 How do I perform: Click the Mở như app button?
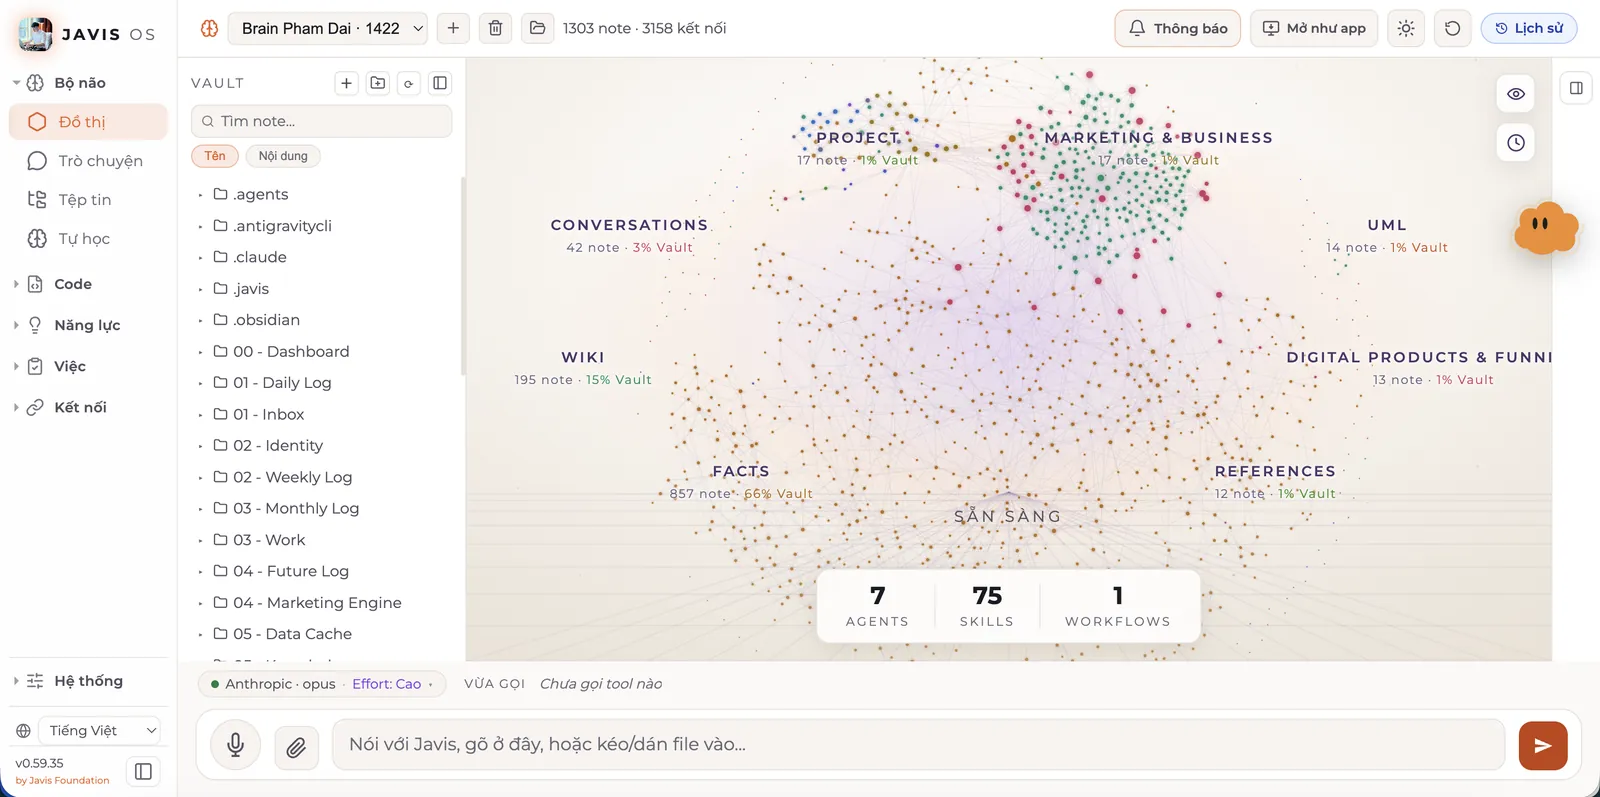click(1314, 28)
